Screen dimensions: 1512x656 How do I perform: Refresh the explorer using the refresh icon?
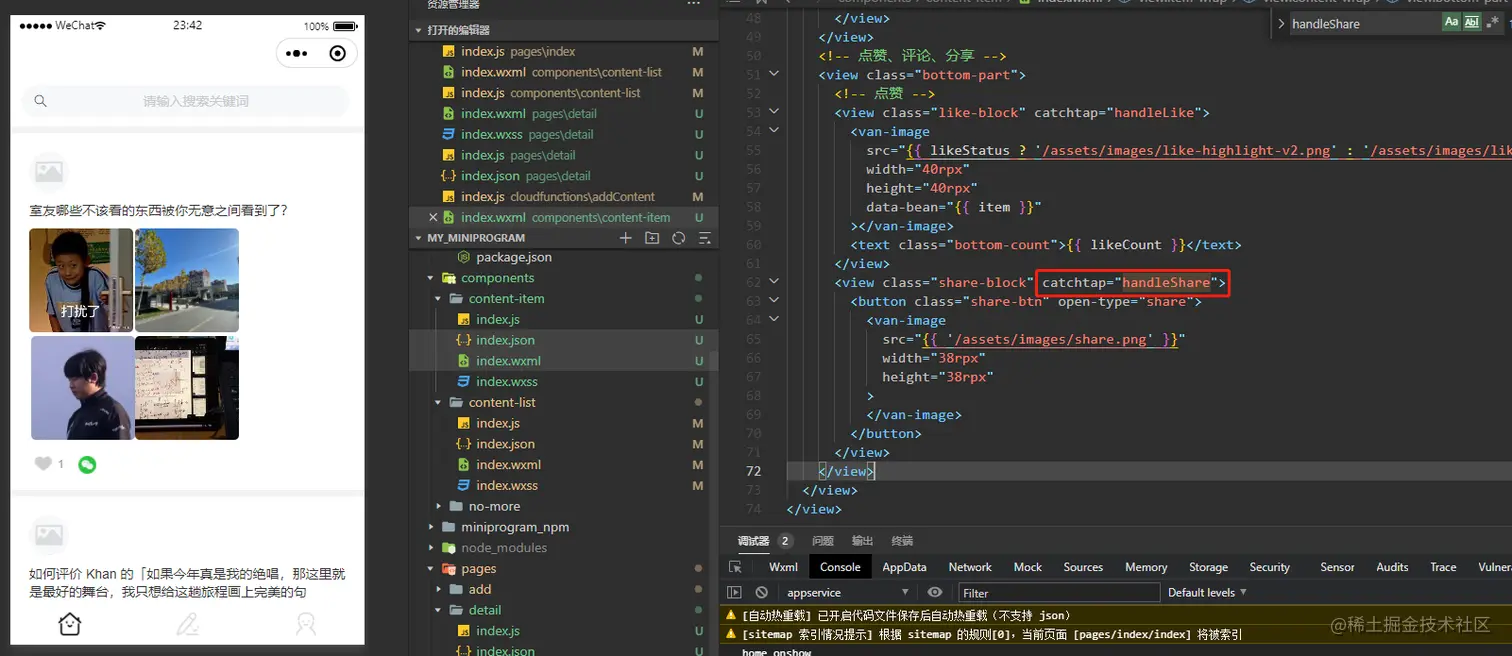tap(679, 238)
